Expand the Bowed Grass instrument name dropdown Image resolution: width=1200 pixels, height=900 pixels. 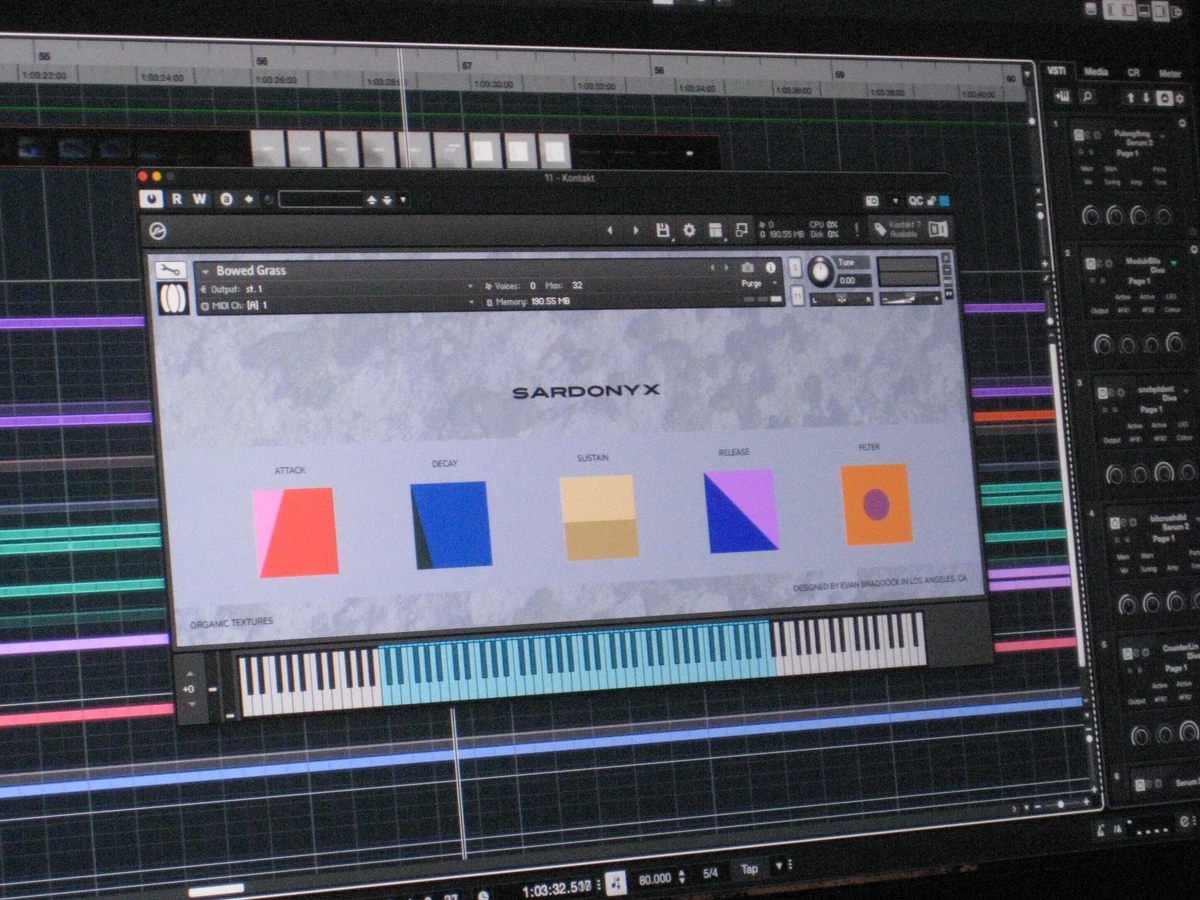pyautogui.click(x=206, y=271)
